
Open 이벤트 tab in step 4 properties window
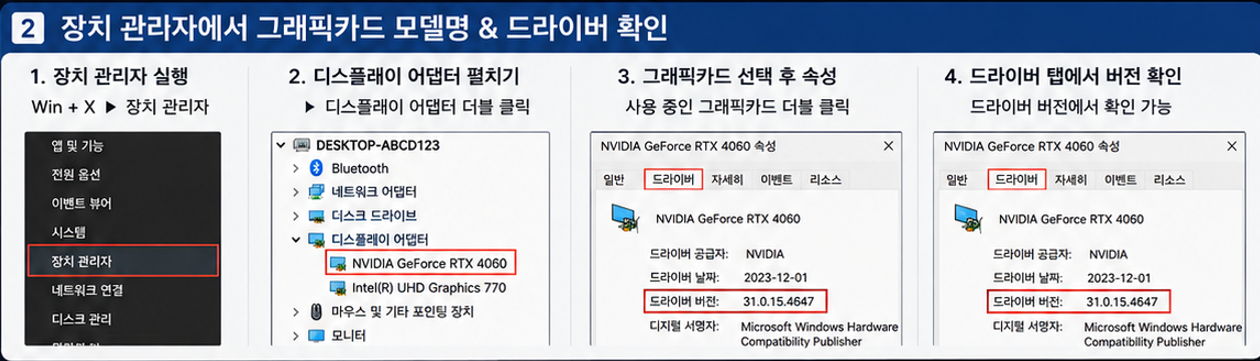(1120, 180)
